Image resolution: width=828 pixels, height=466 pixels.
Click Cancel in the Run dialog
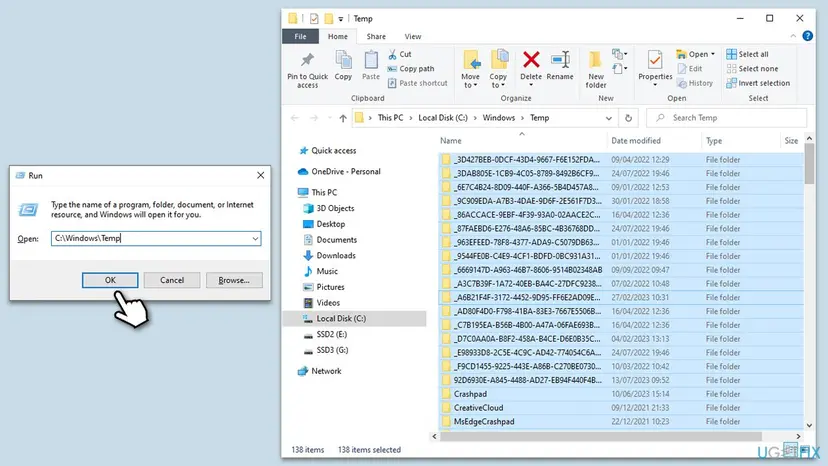[x=172, y=280]
